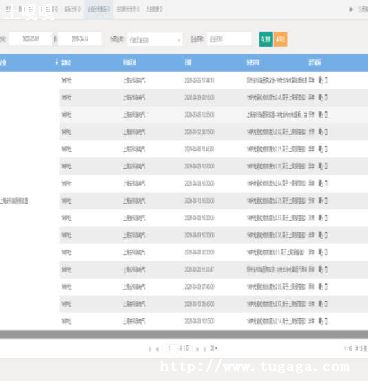Go to first page using pagination arrow
368x381 pixels.
tap(150, 349)
